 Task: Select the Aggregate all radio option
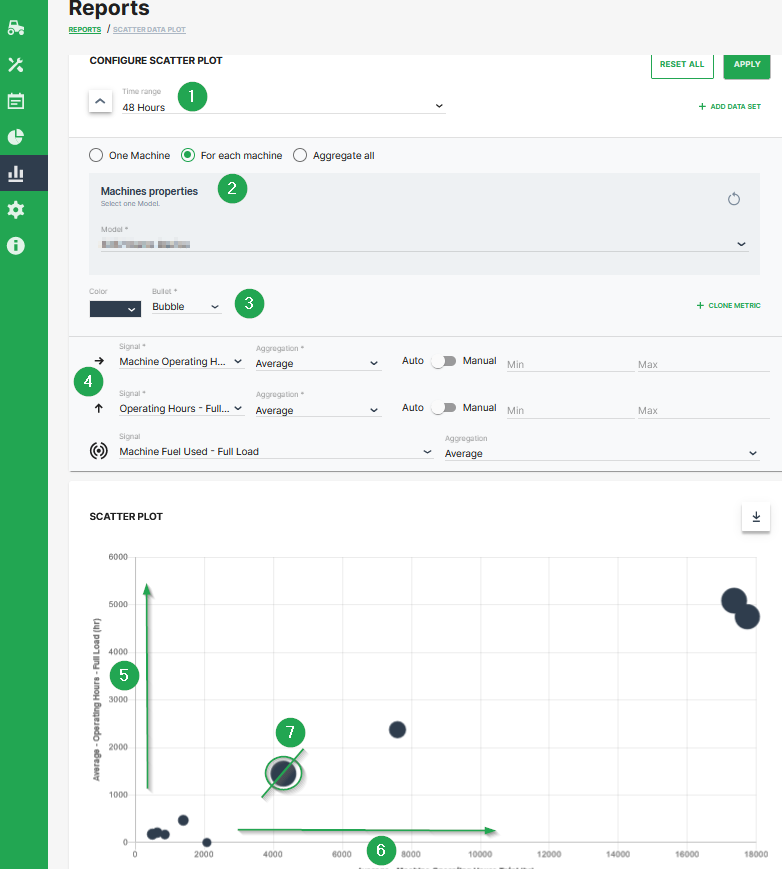click(300, 156)
